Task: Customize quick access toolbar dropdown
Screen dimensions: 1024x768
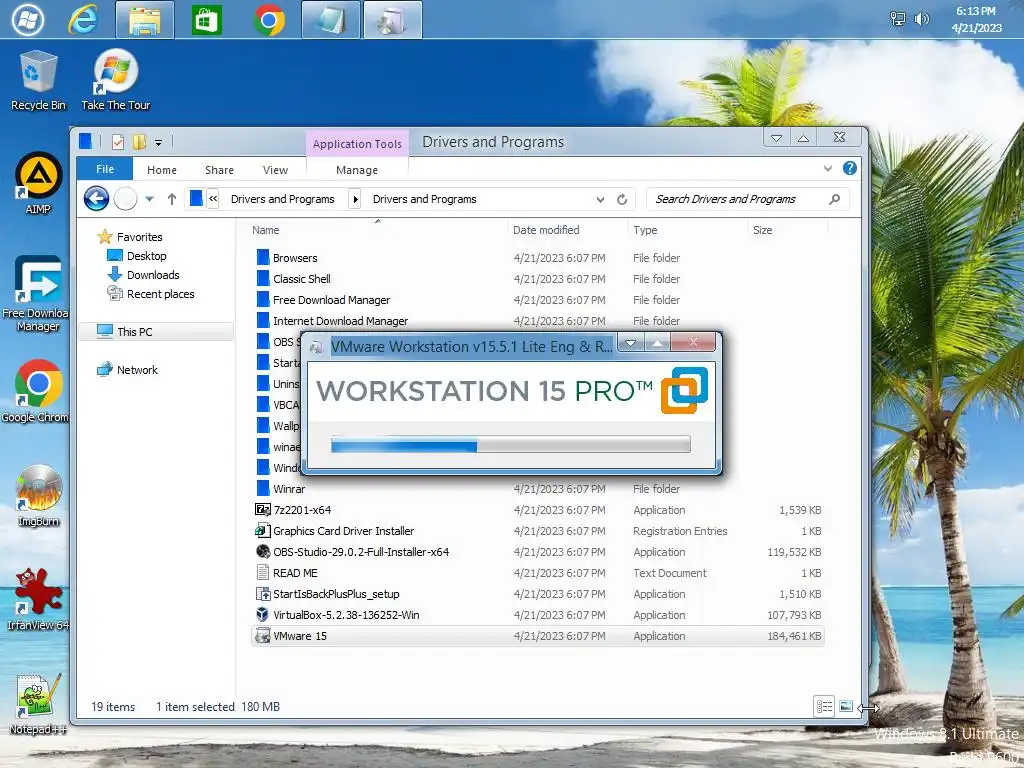Action: [158, 142]
